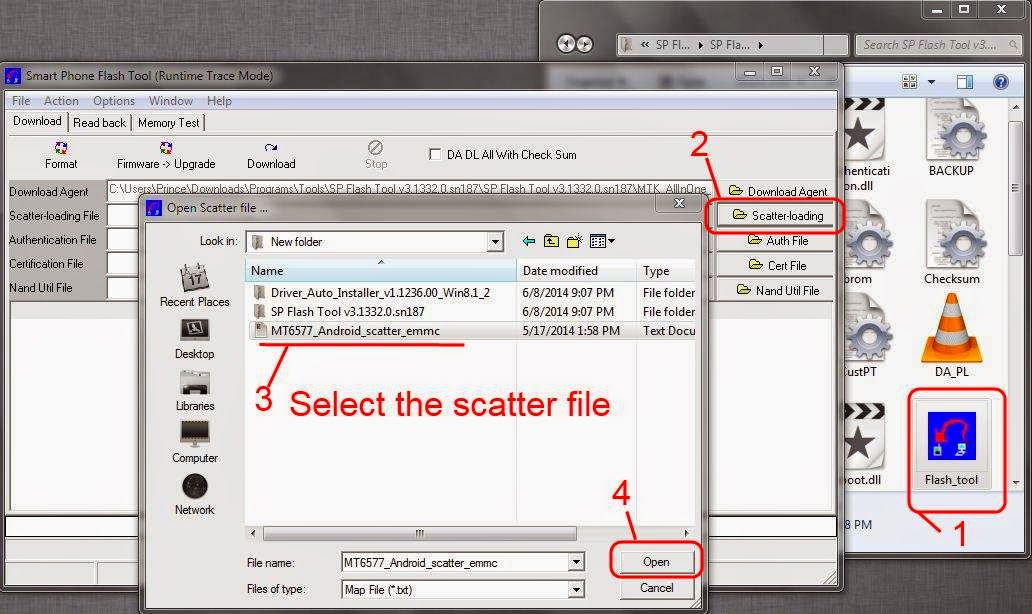Expand the Files of type dropdown

tap(576, 590)
